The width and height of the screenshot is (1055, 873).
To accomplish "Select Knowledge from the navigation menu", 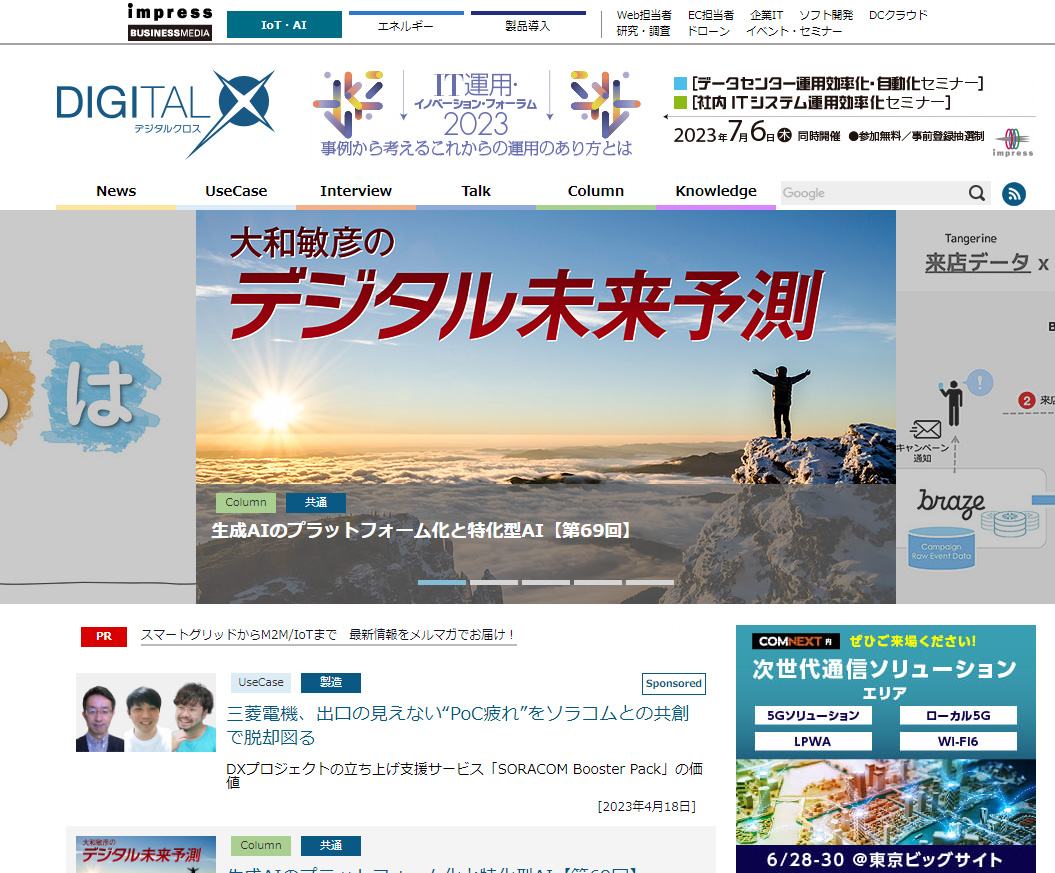I will (715, 190).
